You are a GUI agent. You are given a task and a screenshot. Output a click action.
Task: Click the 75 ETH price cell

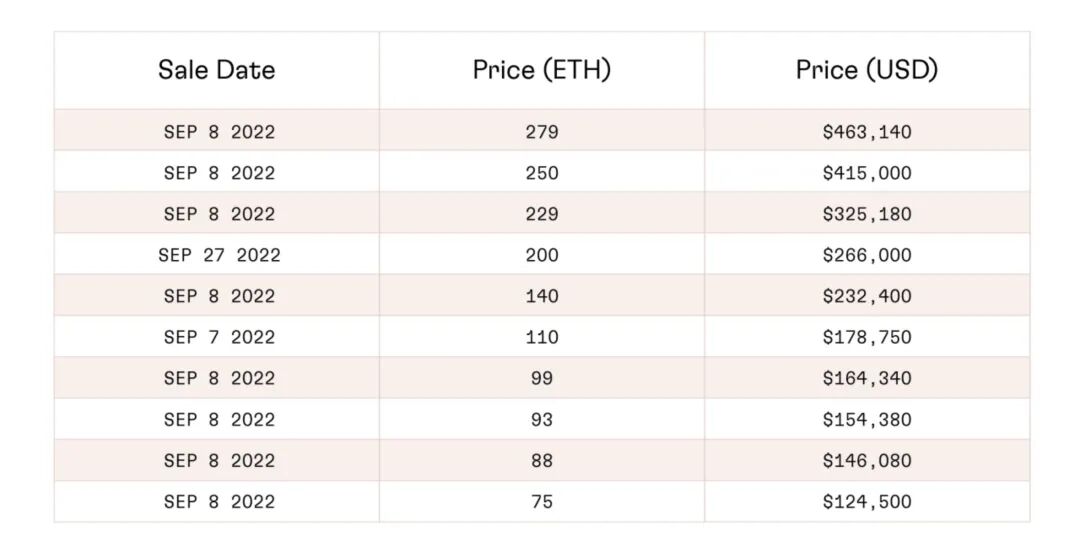click(541, 501)
